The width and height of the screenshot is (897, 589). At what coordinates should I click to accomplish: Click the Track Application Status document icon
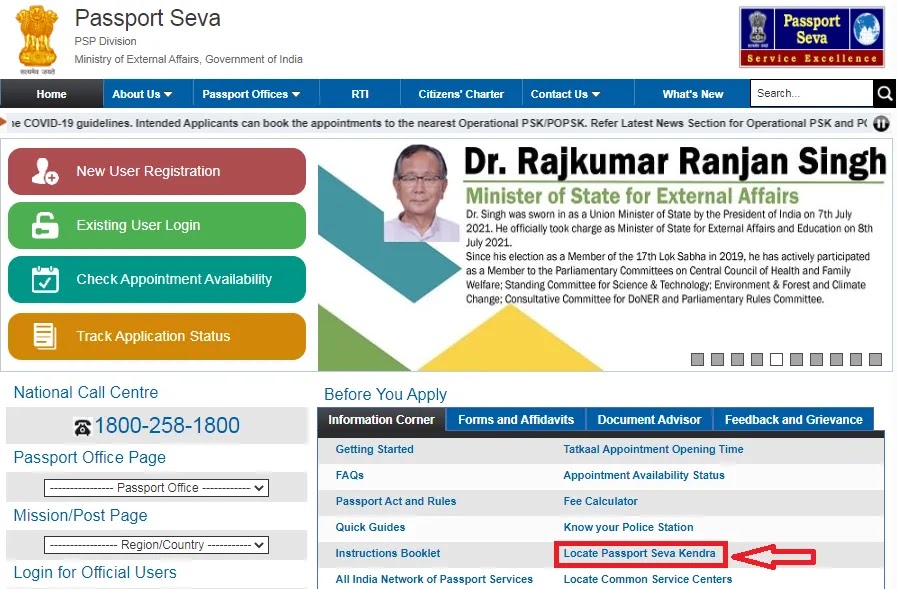[45, 336]
